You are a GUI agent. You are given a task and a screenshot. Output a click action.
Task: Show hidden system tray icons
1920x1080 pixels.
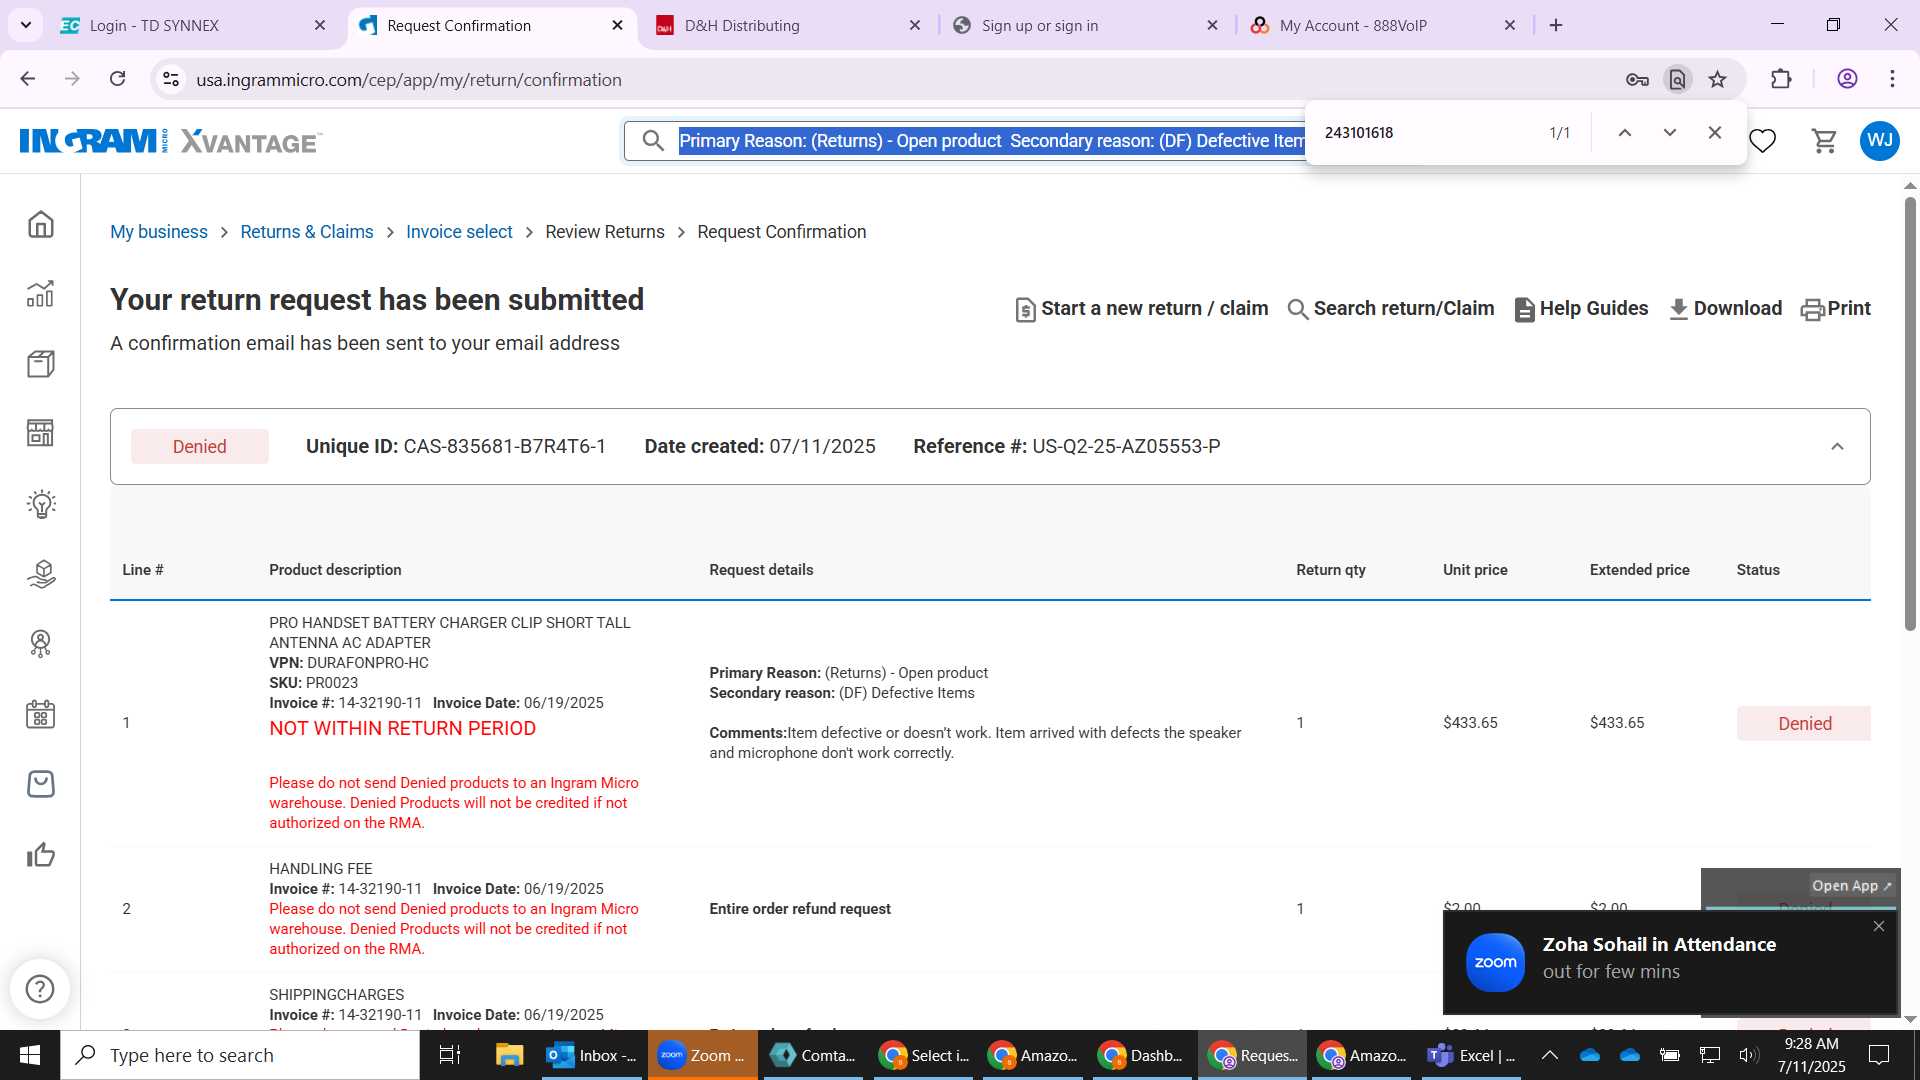click(1549, 1055)
